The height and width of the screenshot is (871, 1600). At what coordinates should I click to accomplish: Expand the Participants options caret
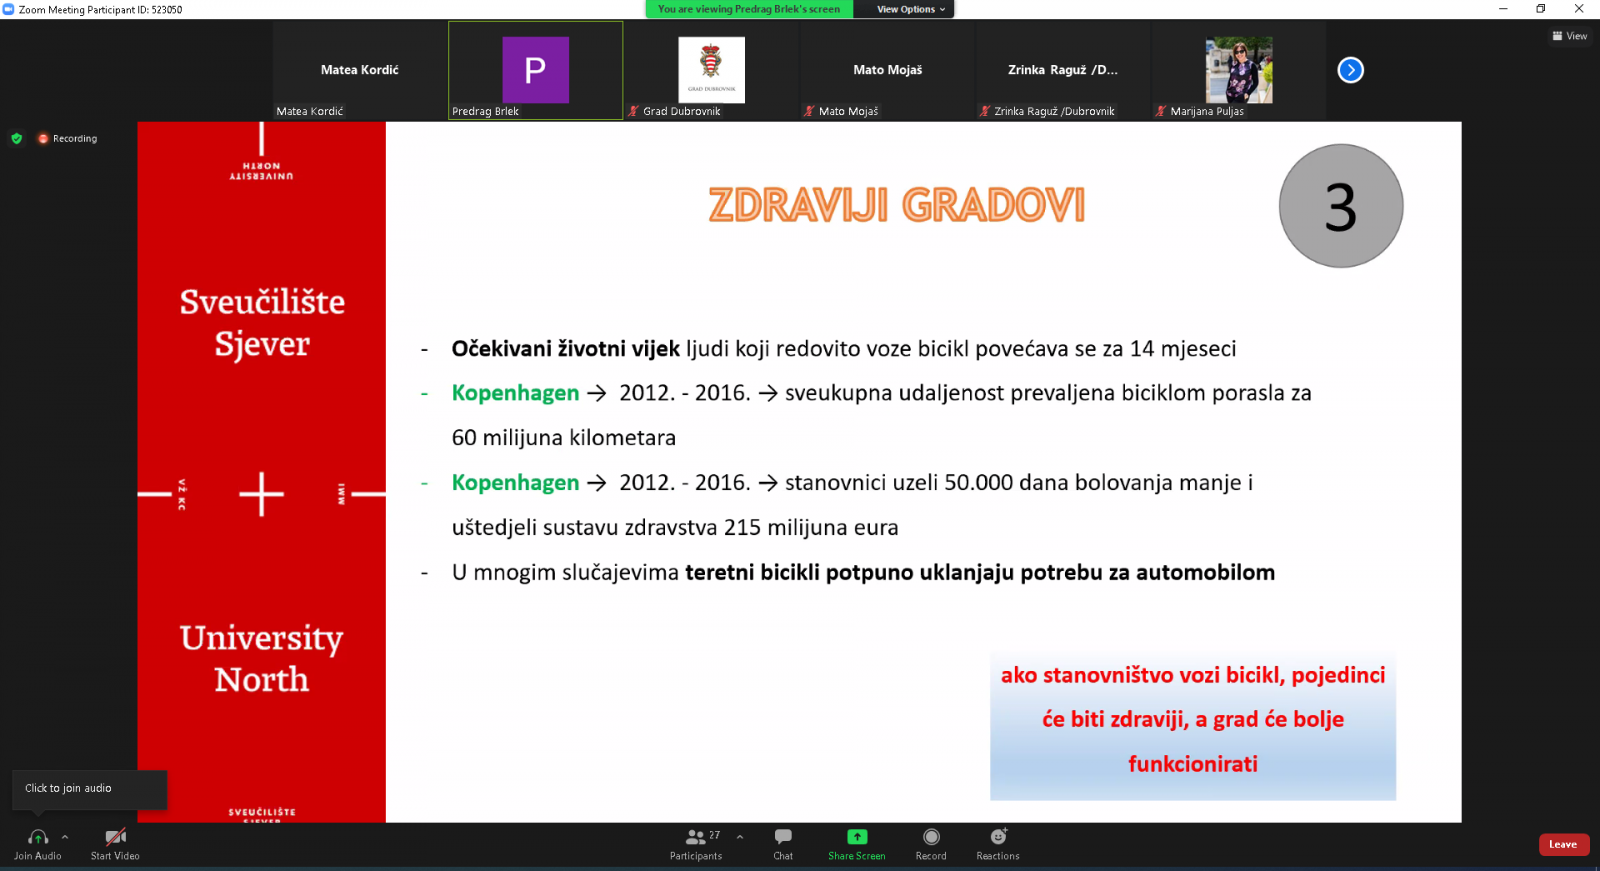point(740,837)
